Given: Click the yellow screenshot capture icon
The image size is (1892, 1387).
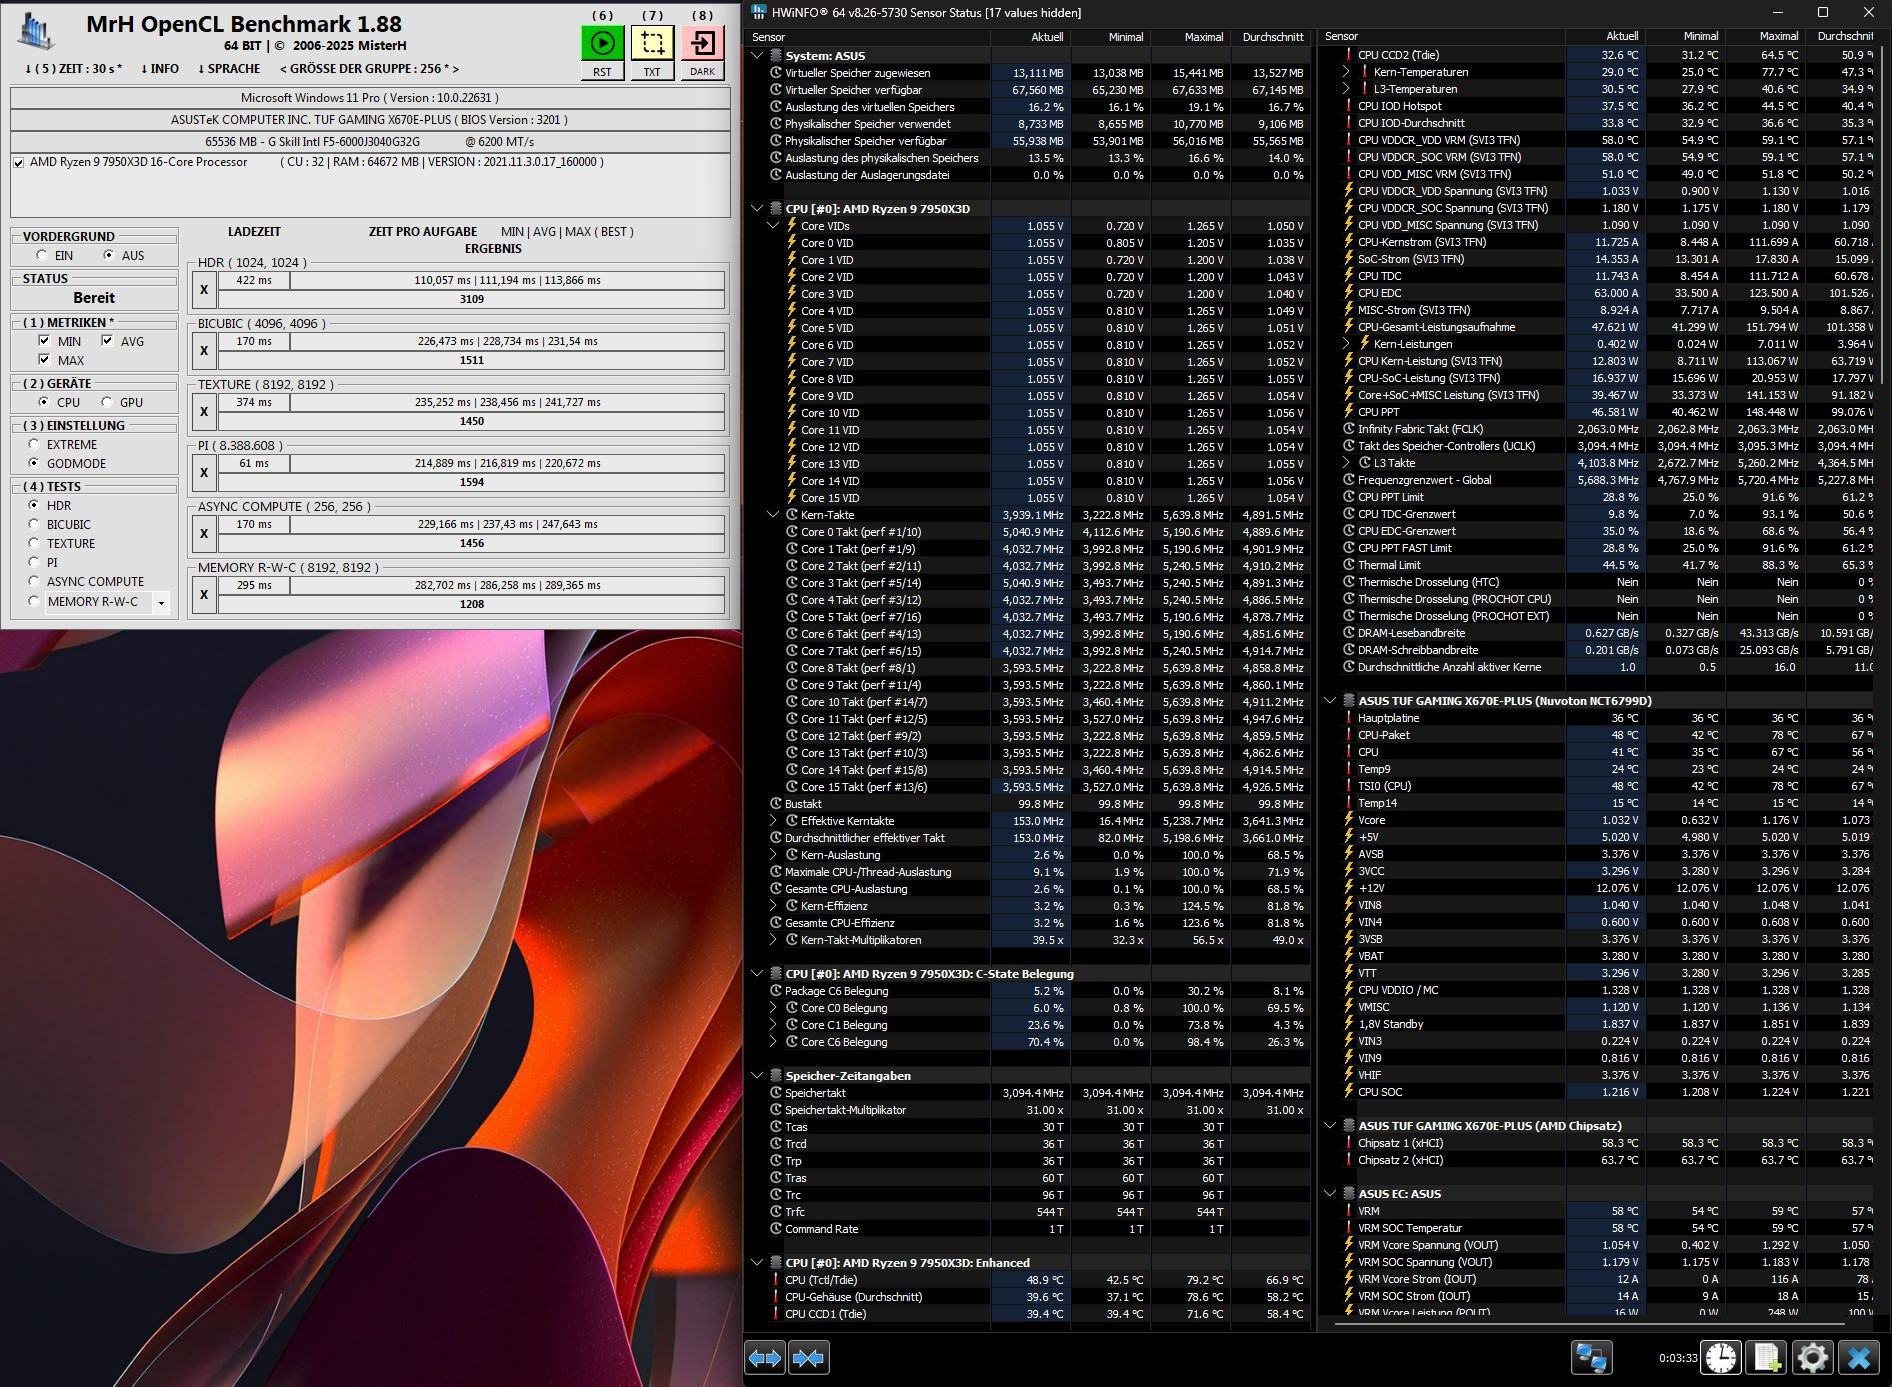Looking at the screenshot, I should tap(652, 43).
